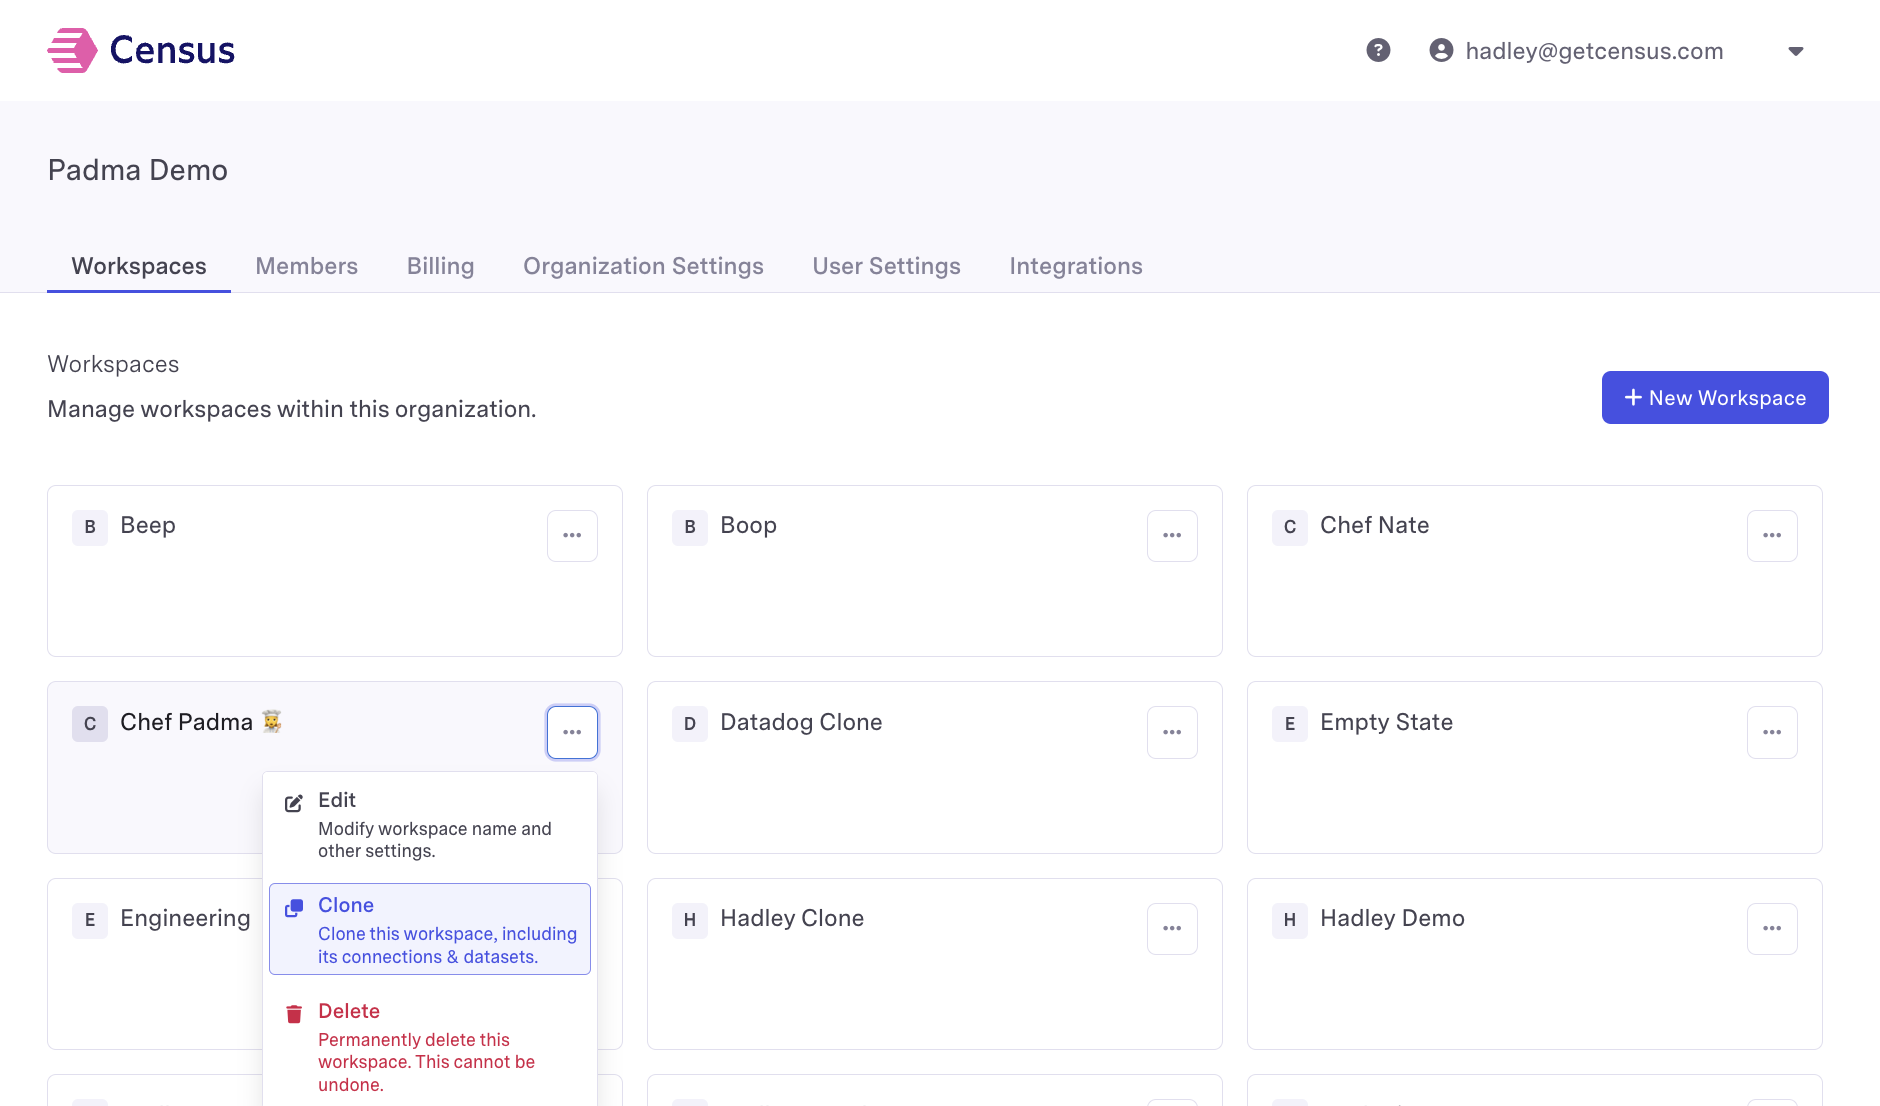
Task: Open the Beep workspace options menu
Action: pyautogui.click(x=572, y=535)
